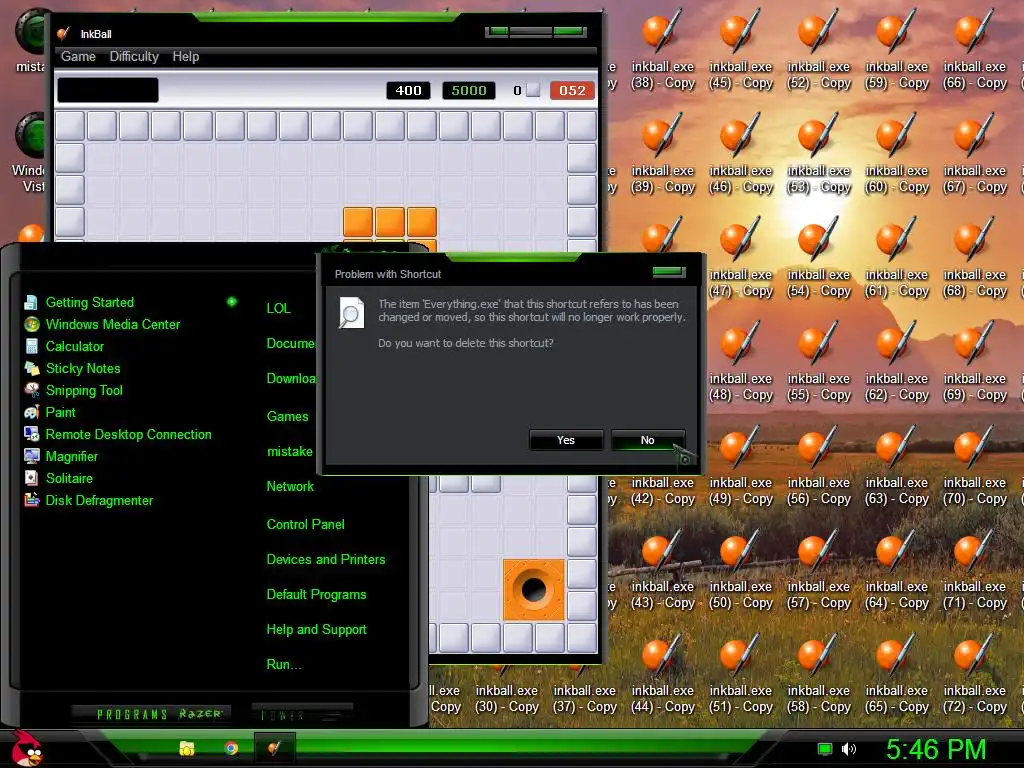Click the InkBall icon in its title bar
The width and height of the screenshot is (1024, 768).
pos(63,33)
